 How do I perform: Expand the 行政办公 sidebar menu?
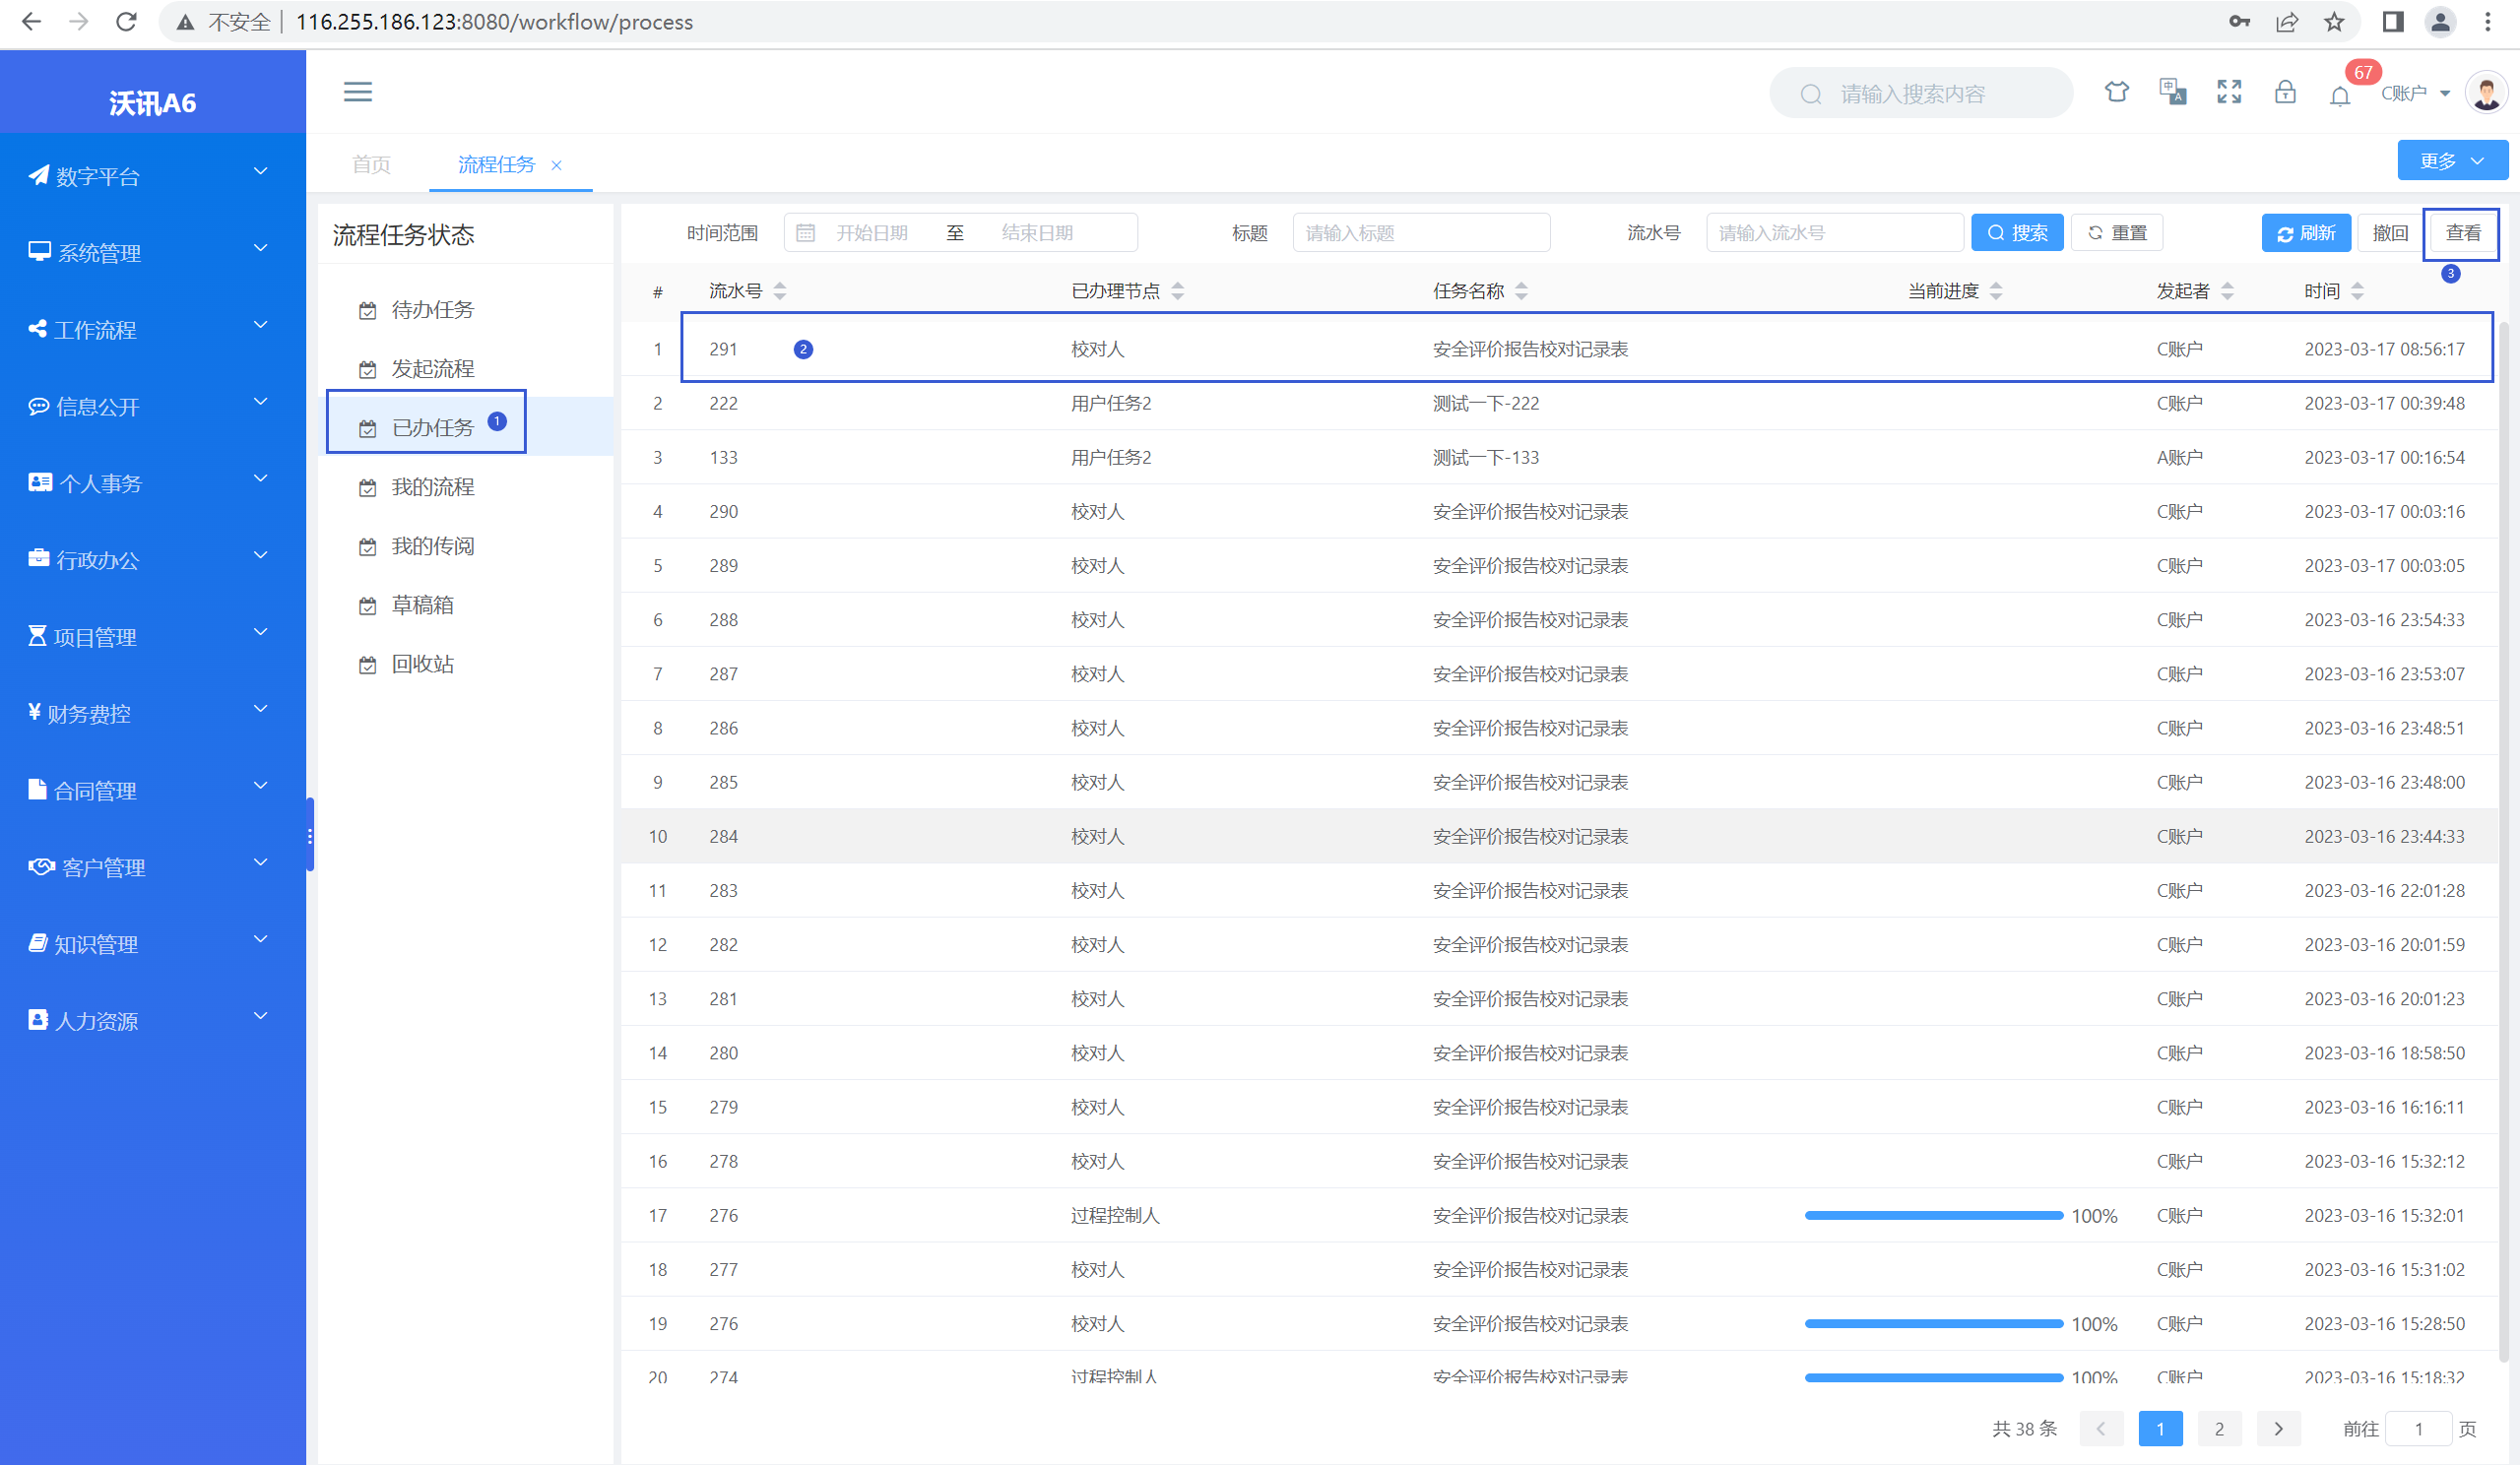tap(153, 559)
